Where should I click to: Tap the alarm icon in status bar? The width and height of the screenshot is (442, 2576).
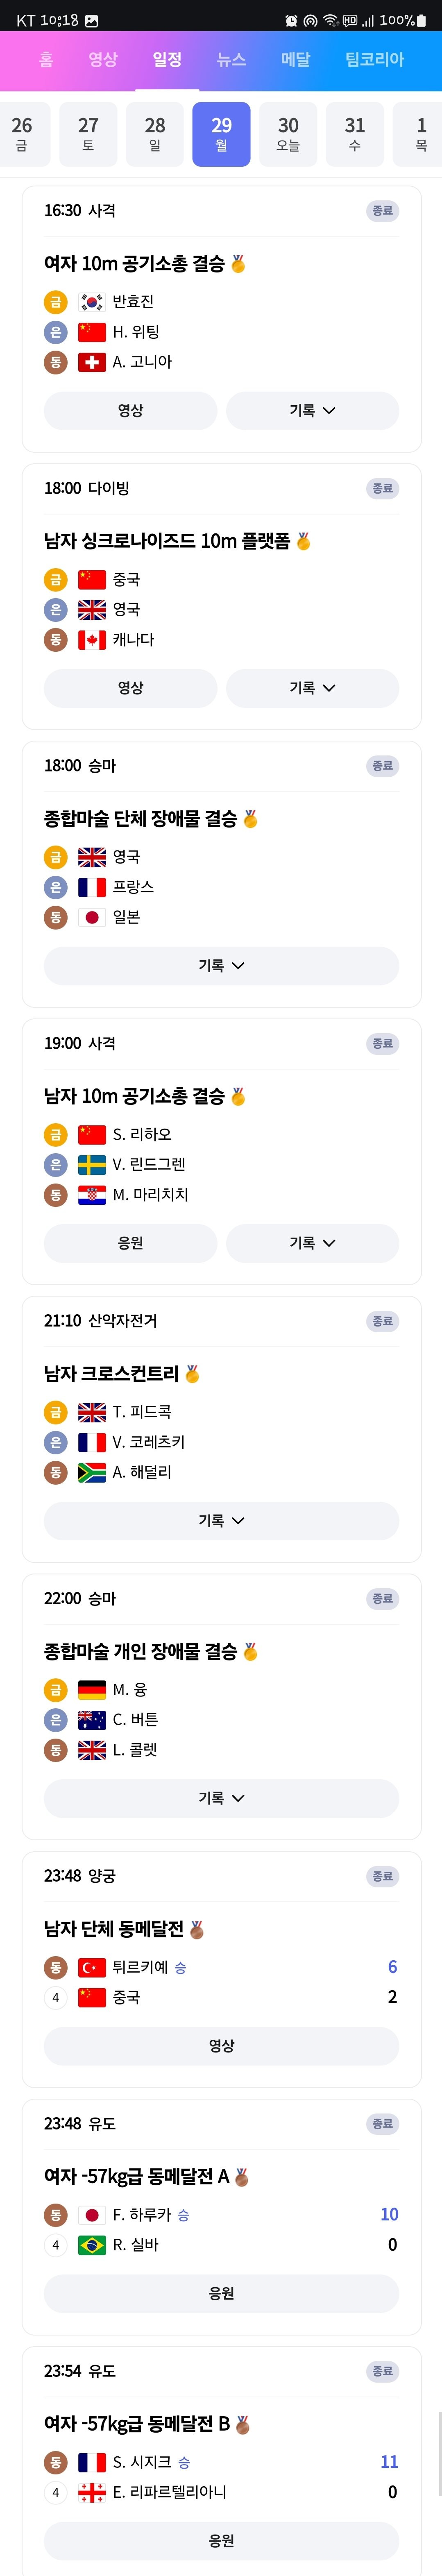(x=291, y=20)
